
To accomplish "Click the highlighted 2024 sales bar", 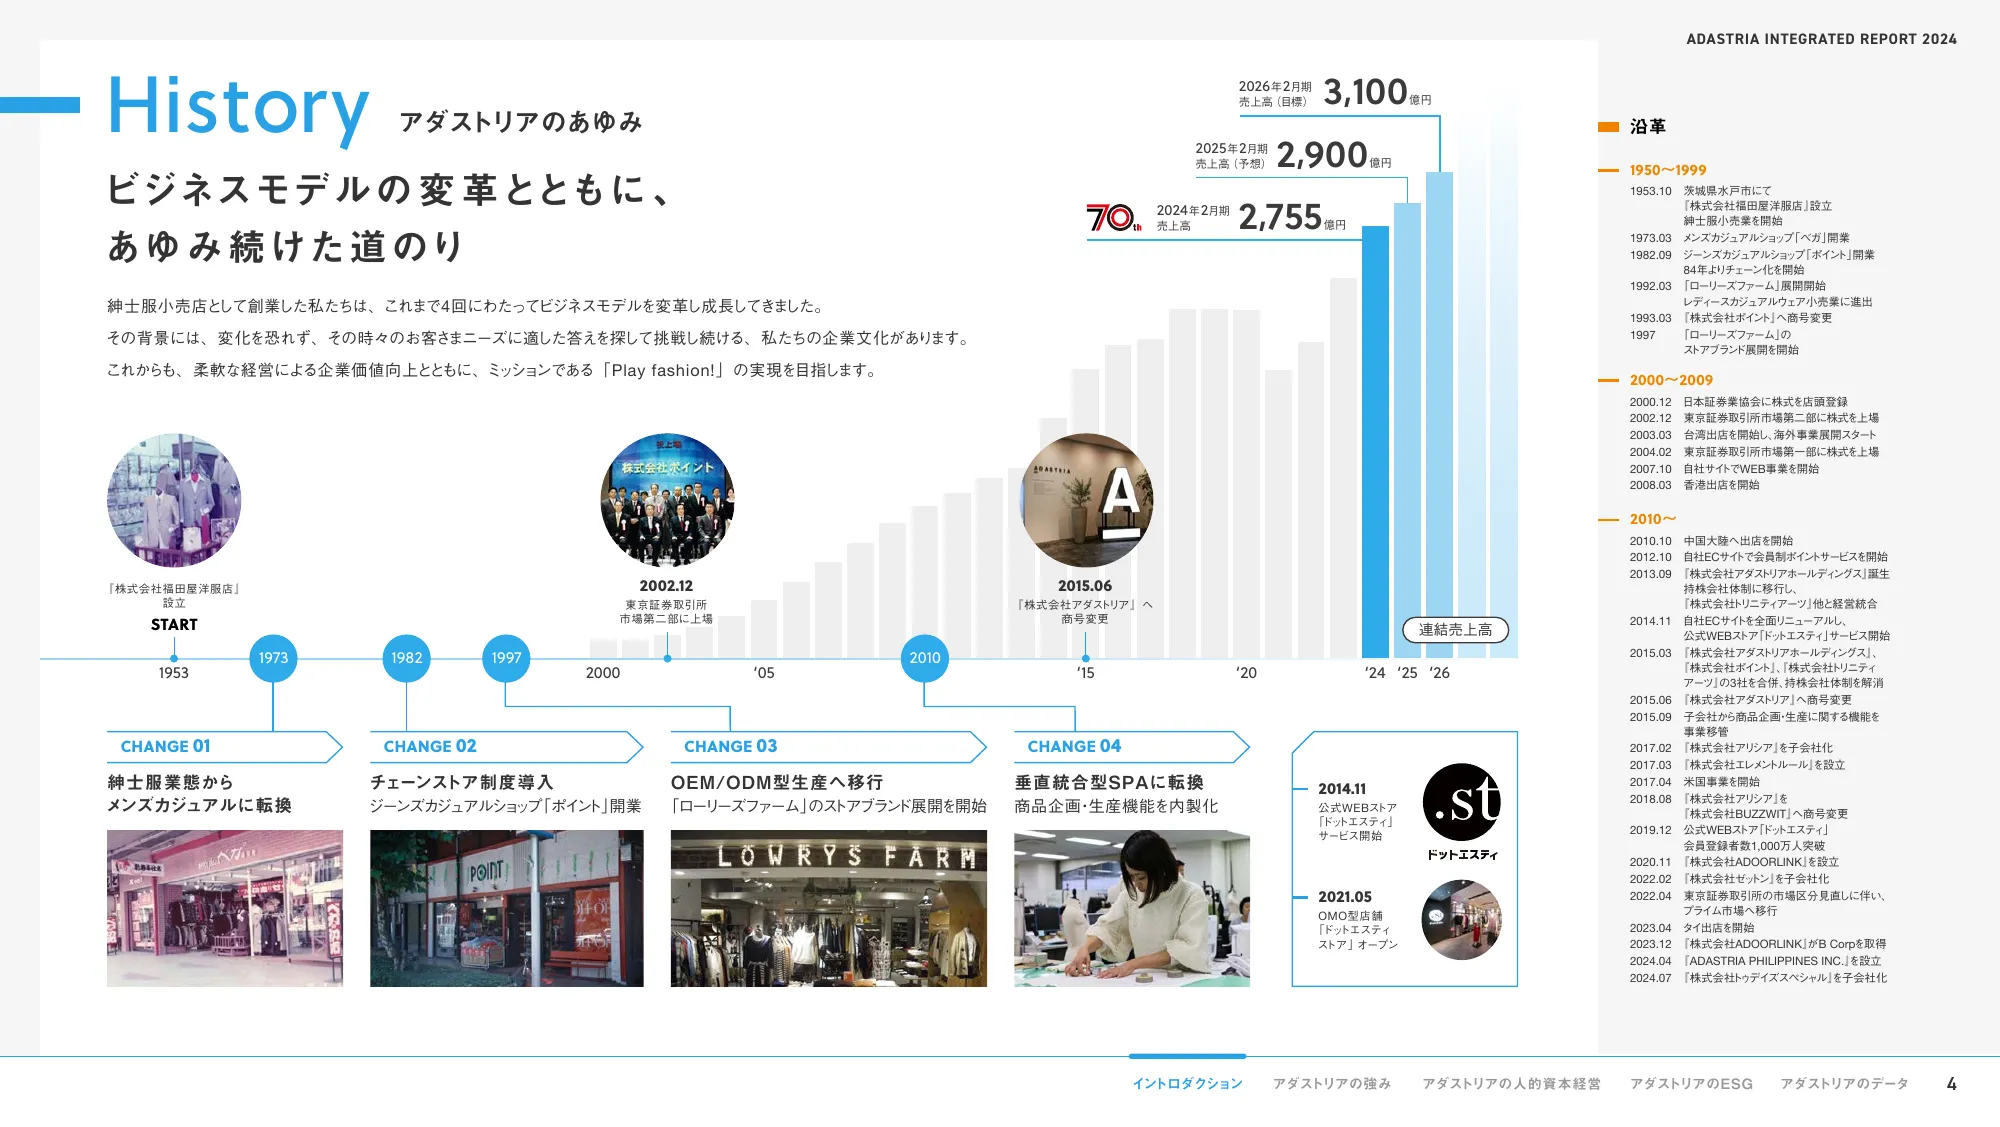I will [1375, 442].
